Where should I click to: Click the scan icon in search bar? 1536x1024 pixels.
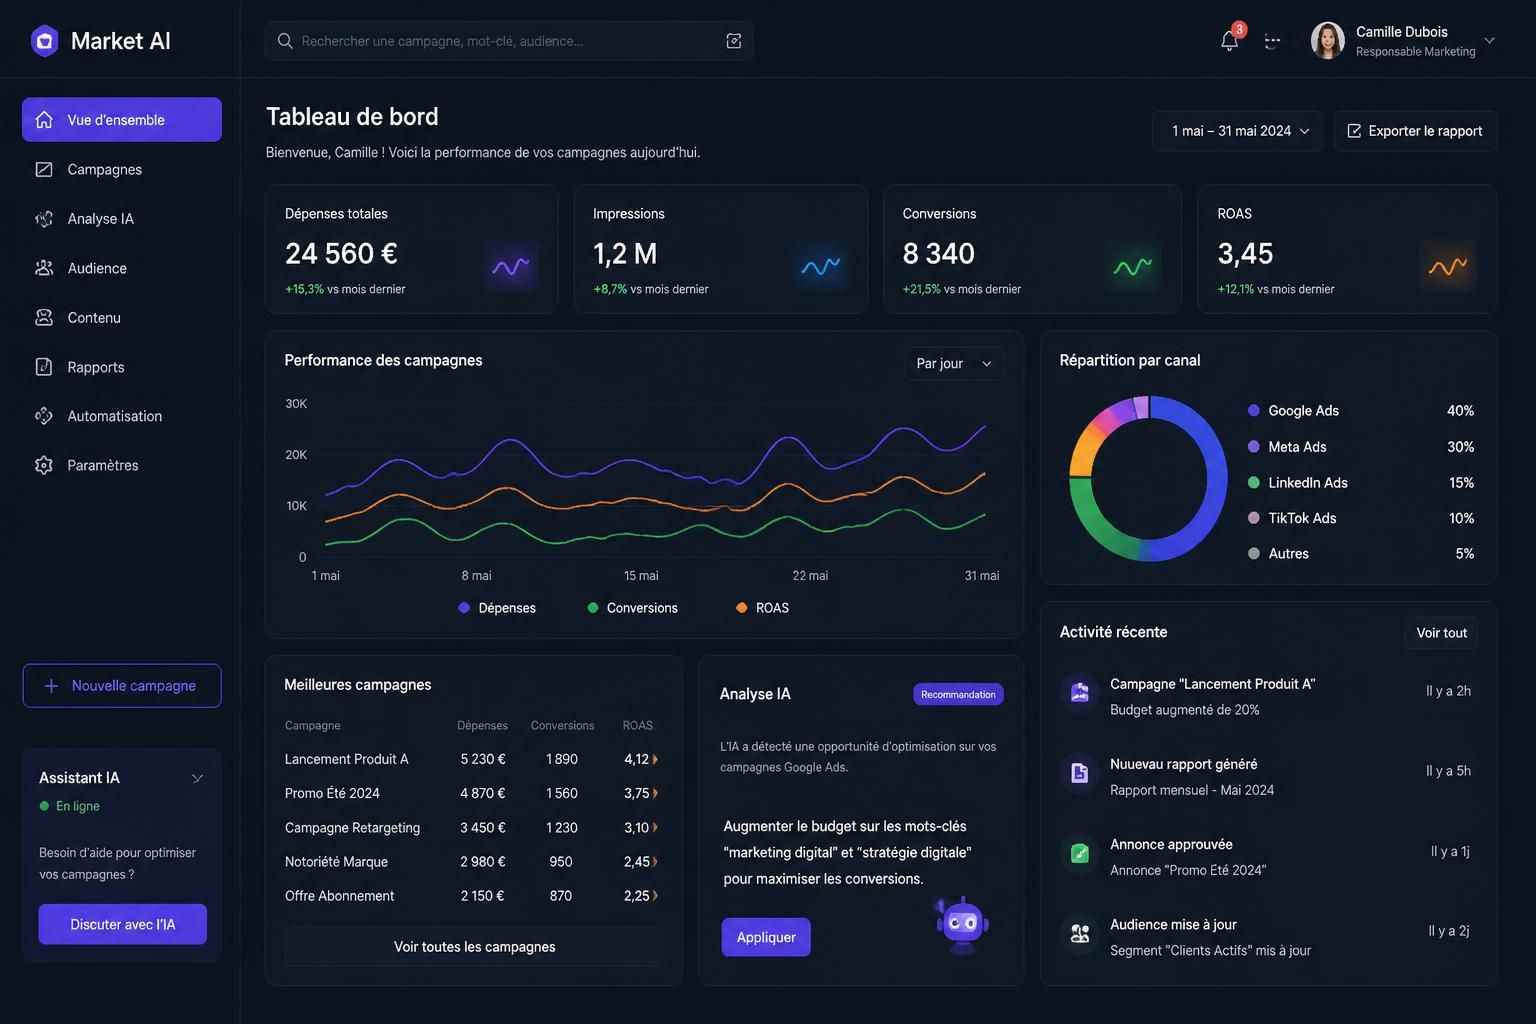click(734, 41)
